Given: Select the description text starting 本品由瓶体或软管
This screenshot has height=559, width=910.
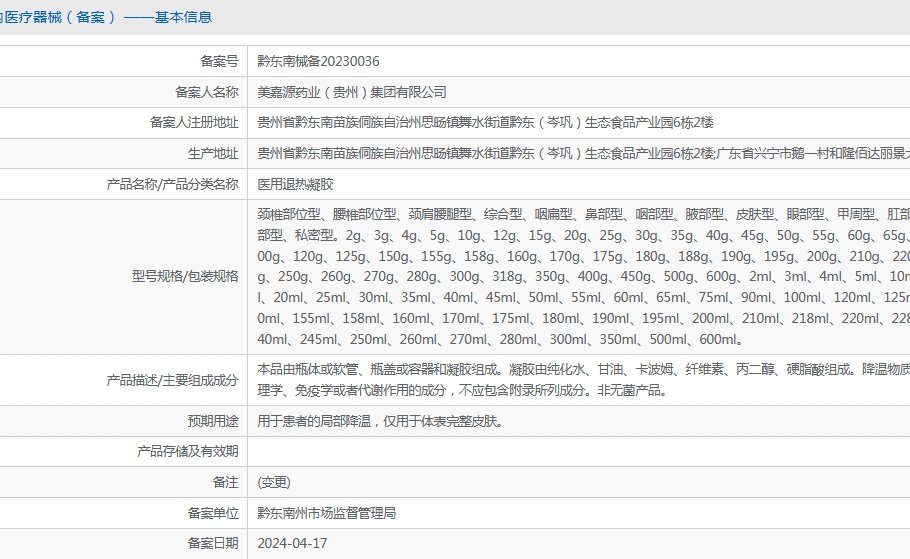Looking at the screenshot, I should [x=583, y=380].
